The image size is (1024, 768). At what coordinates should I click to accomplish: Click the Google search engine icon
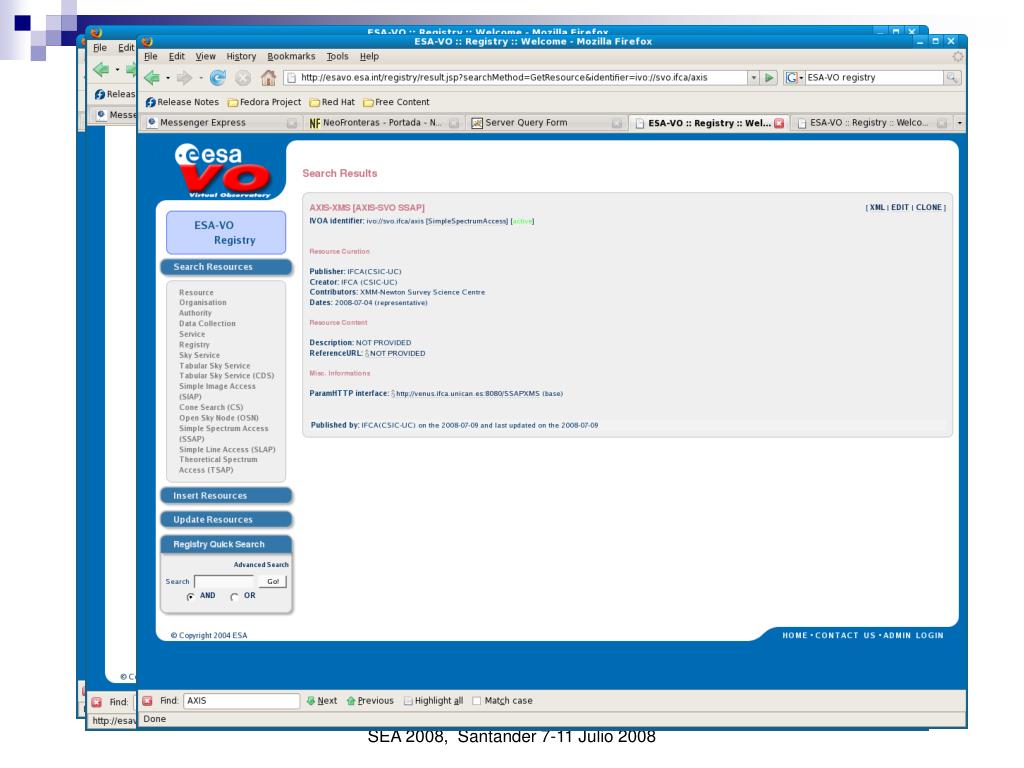792,78
